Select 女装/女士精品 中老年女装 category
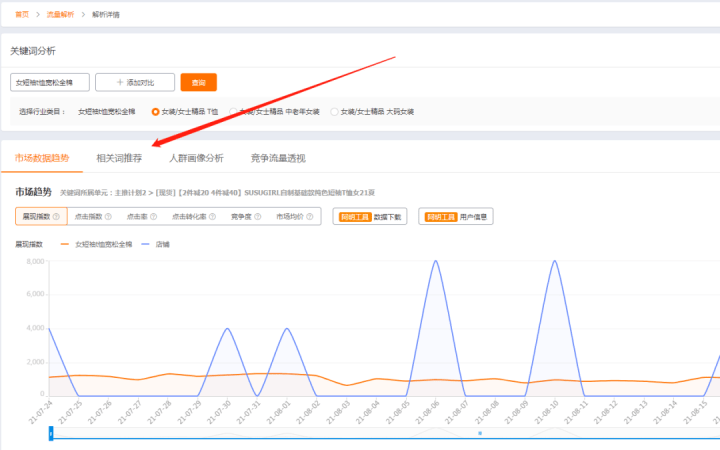 [234, 111]
